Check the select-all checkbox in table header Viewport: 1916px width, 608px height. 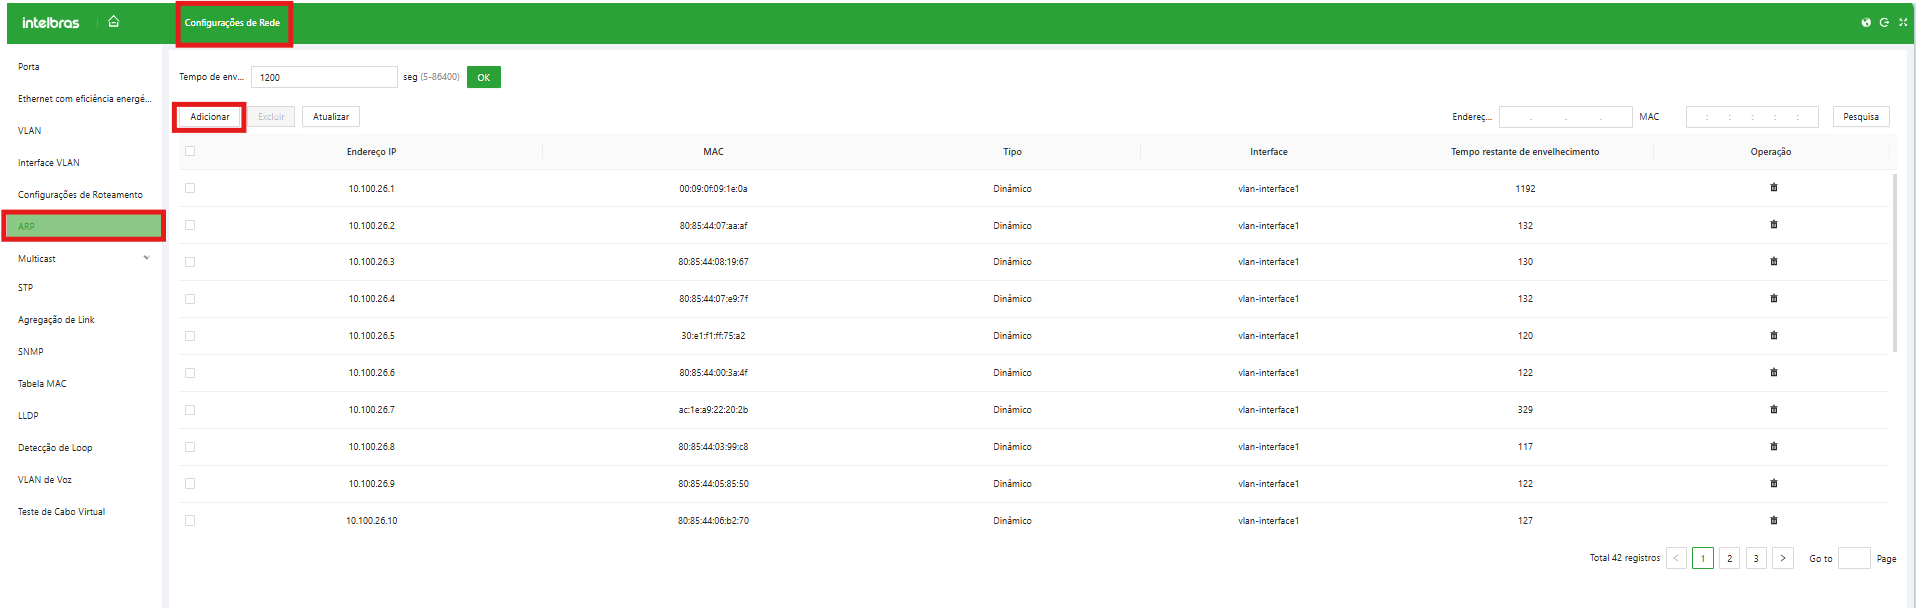pos(190,152)
